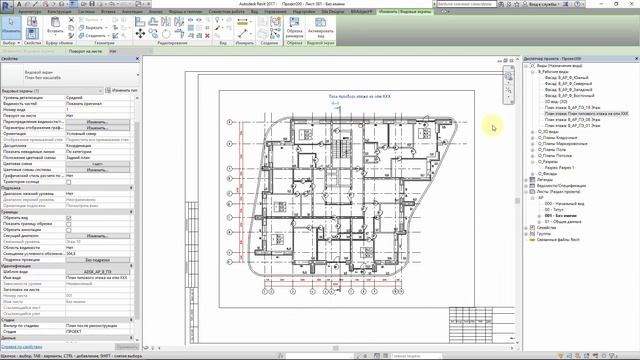Select the Mirror Pick Axis tool
Screen dimensions: 640x360
pyautogui.click(x=166, y=22)
